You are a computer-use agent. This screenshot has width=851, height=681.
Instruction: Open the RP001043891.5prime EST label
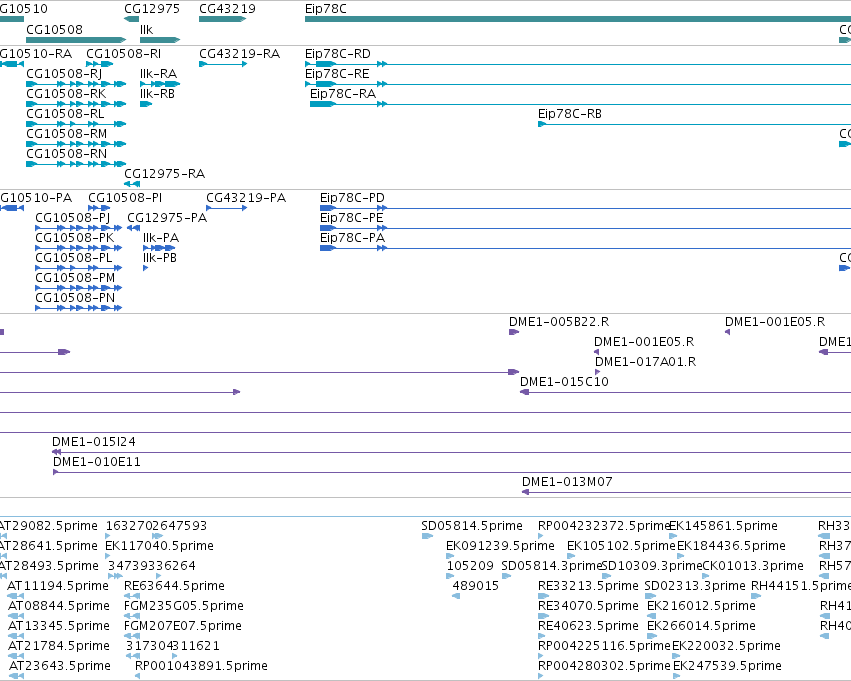[x=201, y=667]
